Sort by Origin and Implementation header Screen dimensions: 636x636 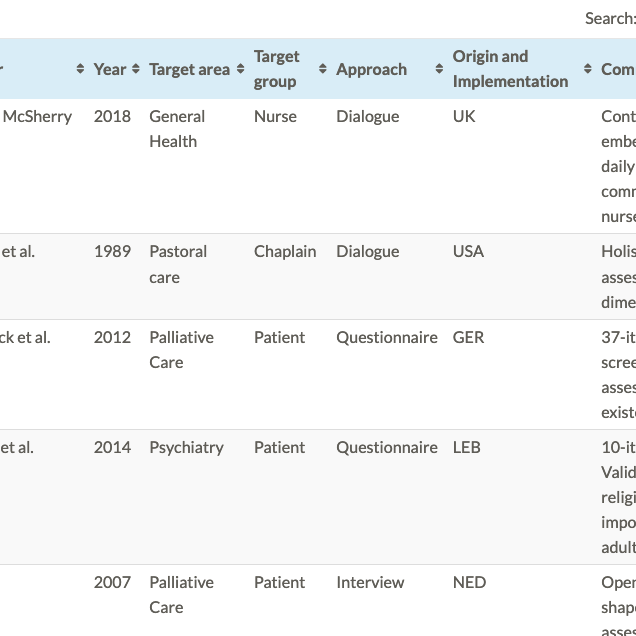tap(510, 69)
